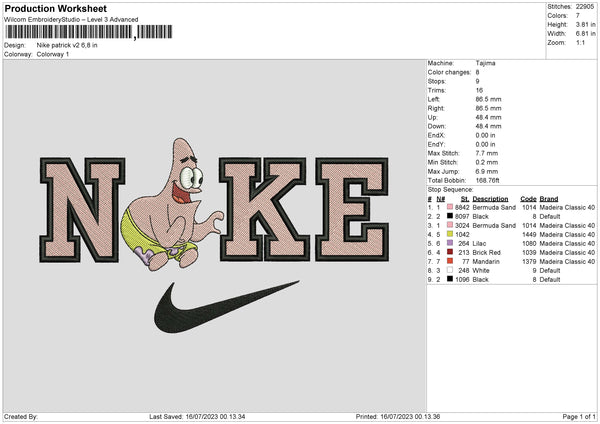Click the Zoom value 1:1
This screenshot has width=600, height=424.
click(x=580, y=42)
